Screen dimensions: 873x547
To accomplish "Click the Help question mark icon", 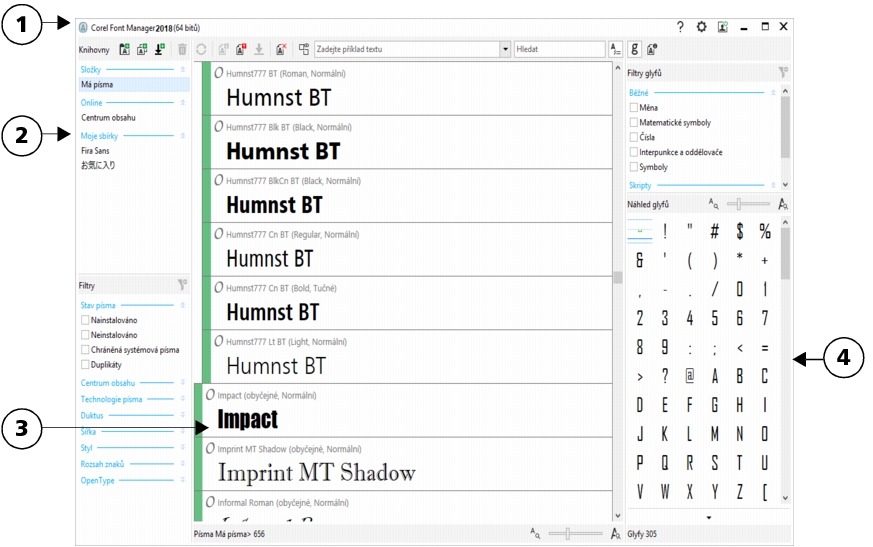I will 680,27.
